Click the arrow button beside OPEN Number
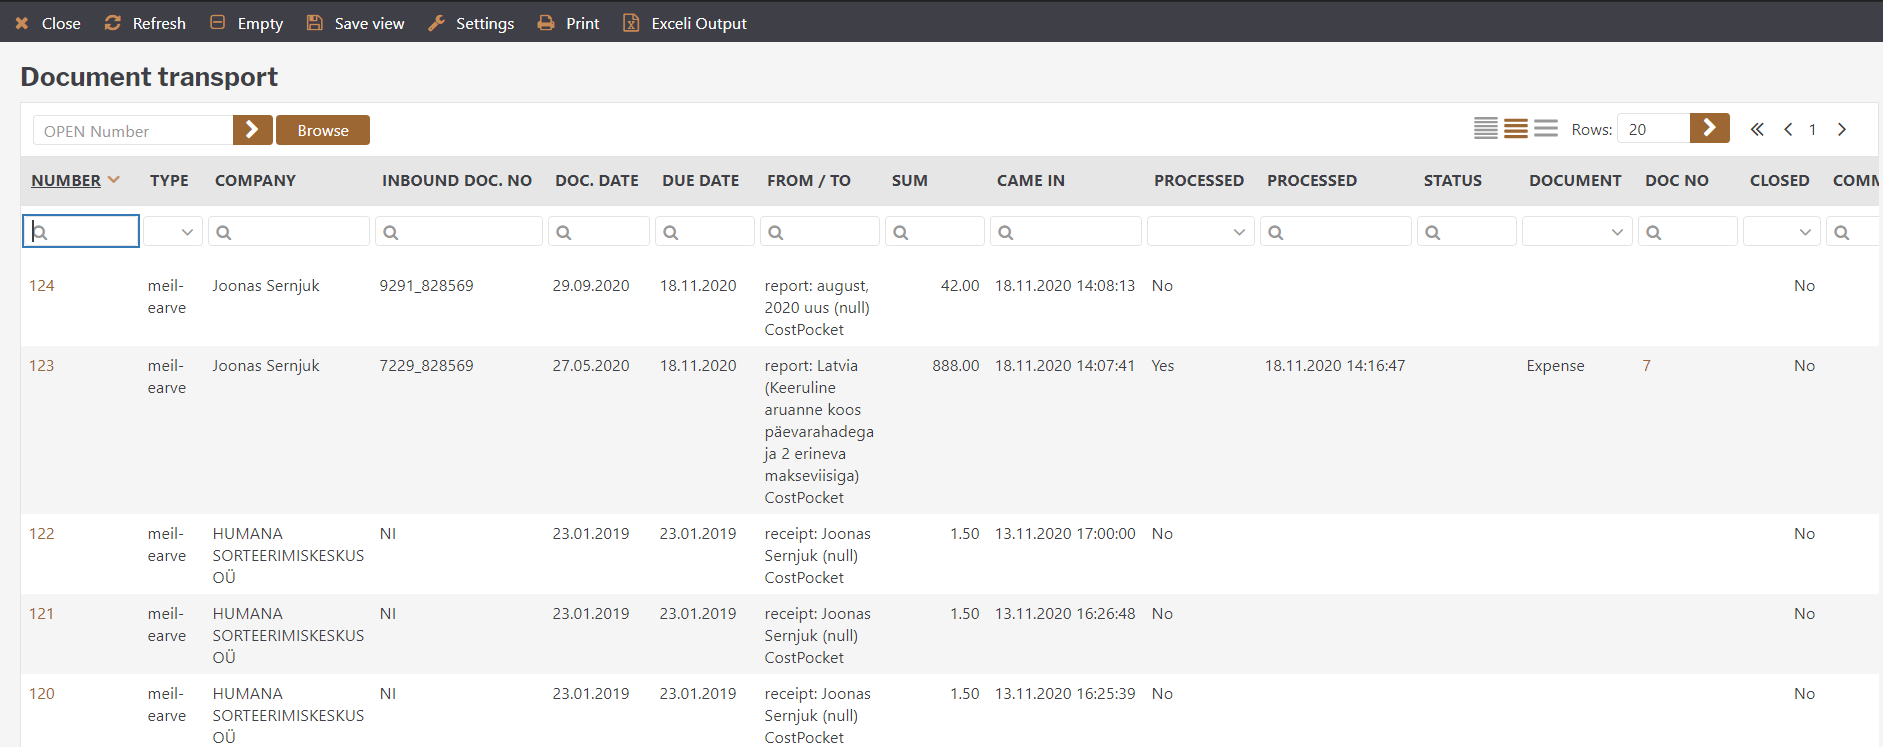1883x747 pixels. [x=253, y=130]
